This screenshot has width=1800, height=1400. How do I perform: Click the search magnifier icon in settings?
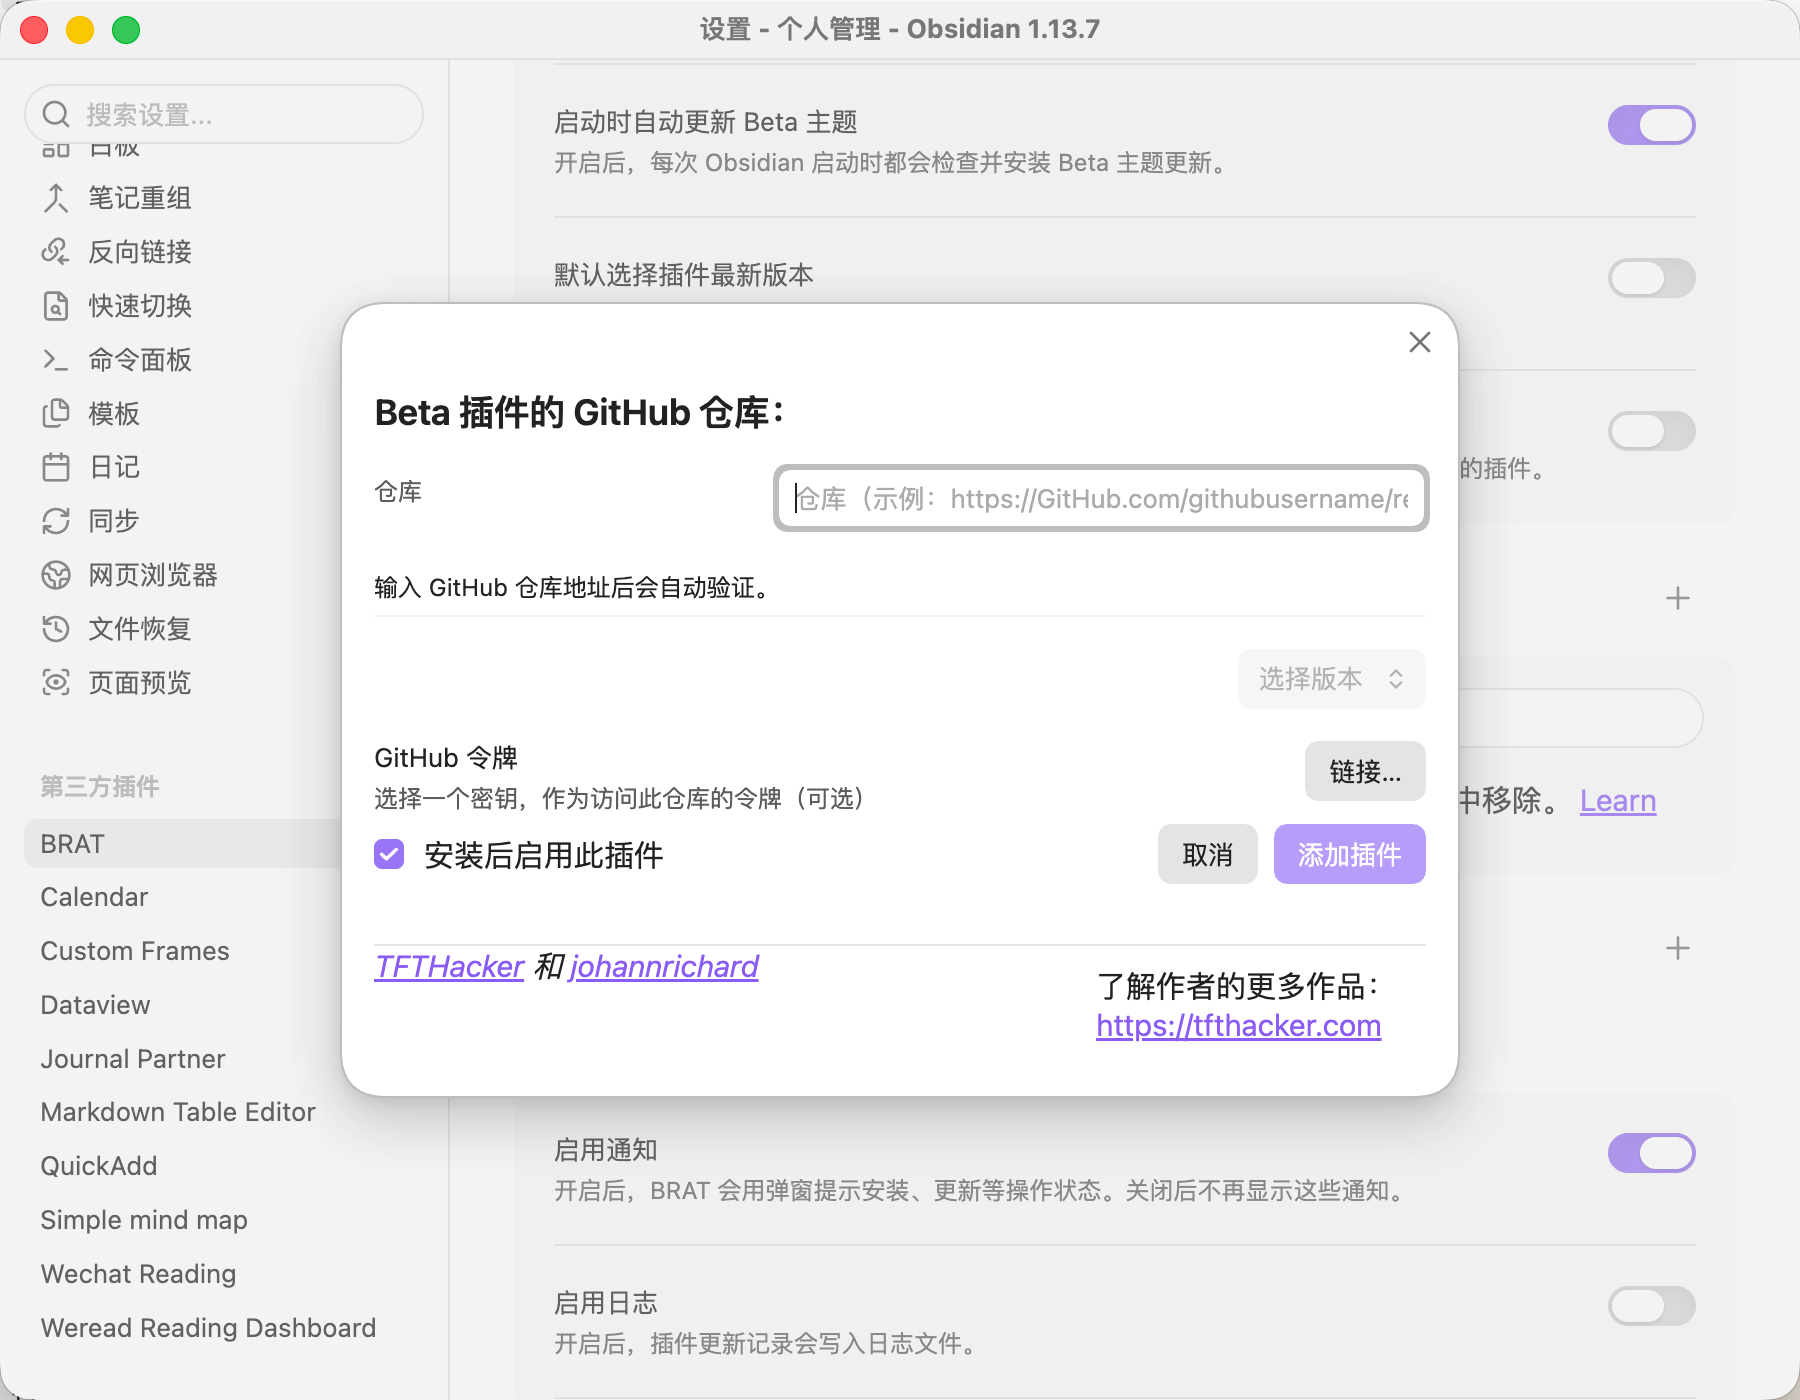point(56,115)
